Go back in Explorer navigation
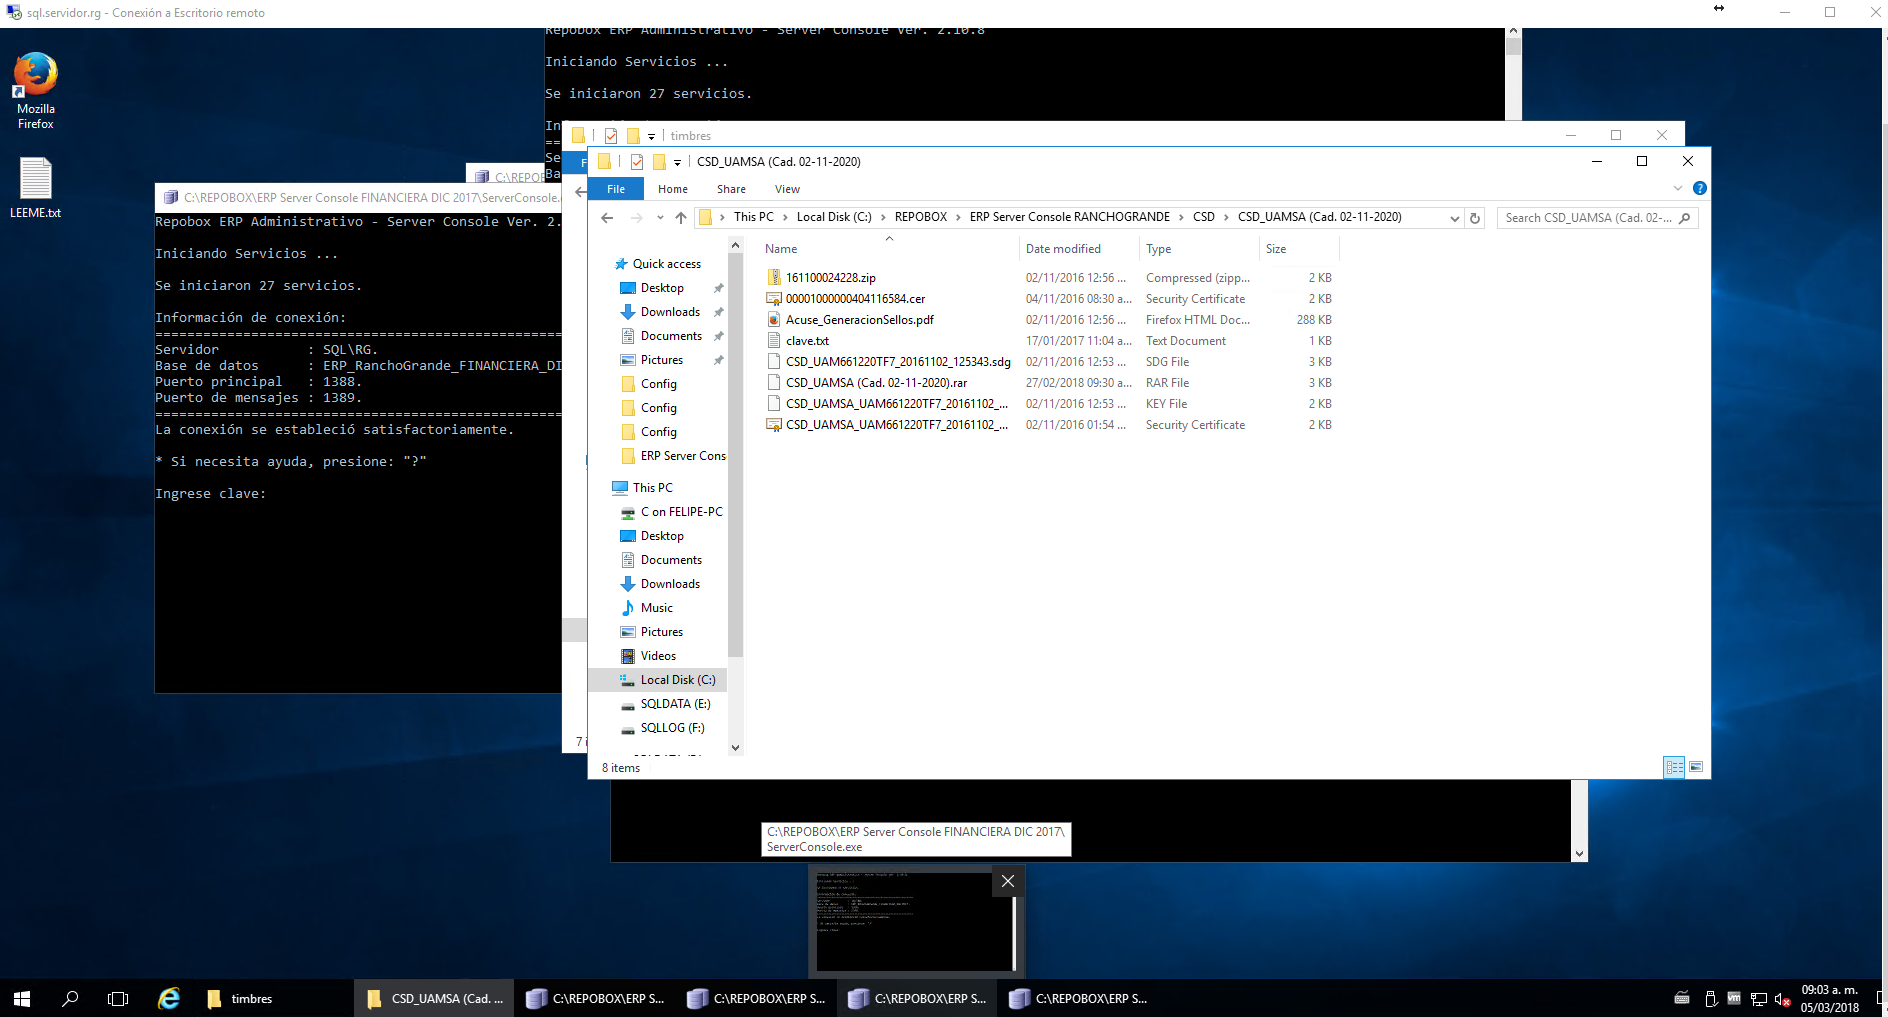The image size is (1888, 1017). click(x=607, y=217)
